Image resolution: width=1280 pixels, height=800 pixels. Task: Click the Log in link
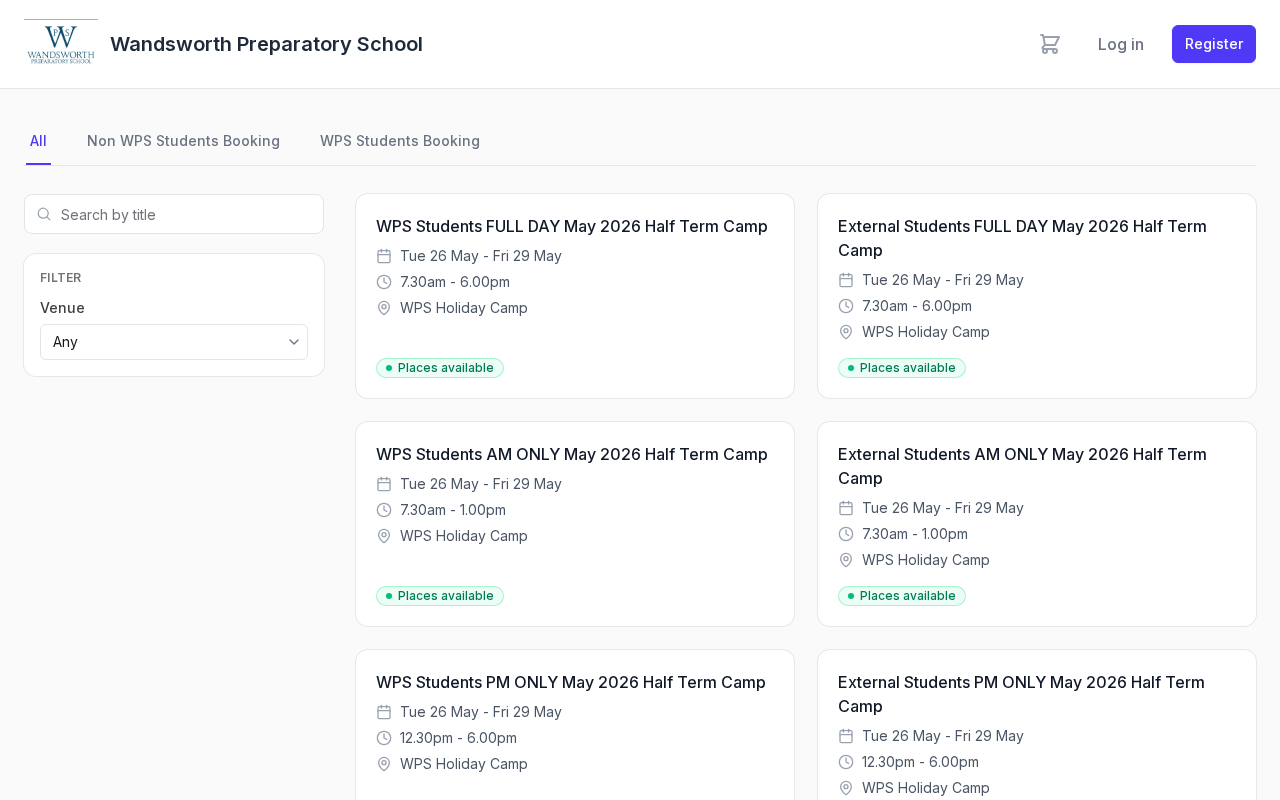tap(1121, 44)
